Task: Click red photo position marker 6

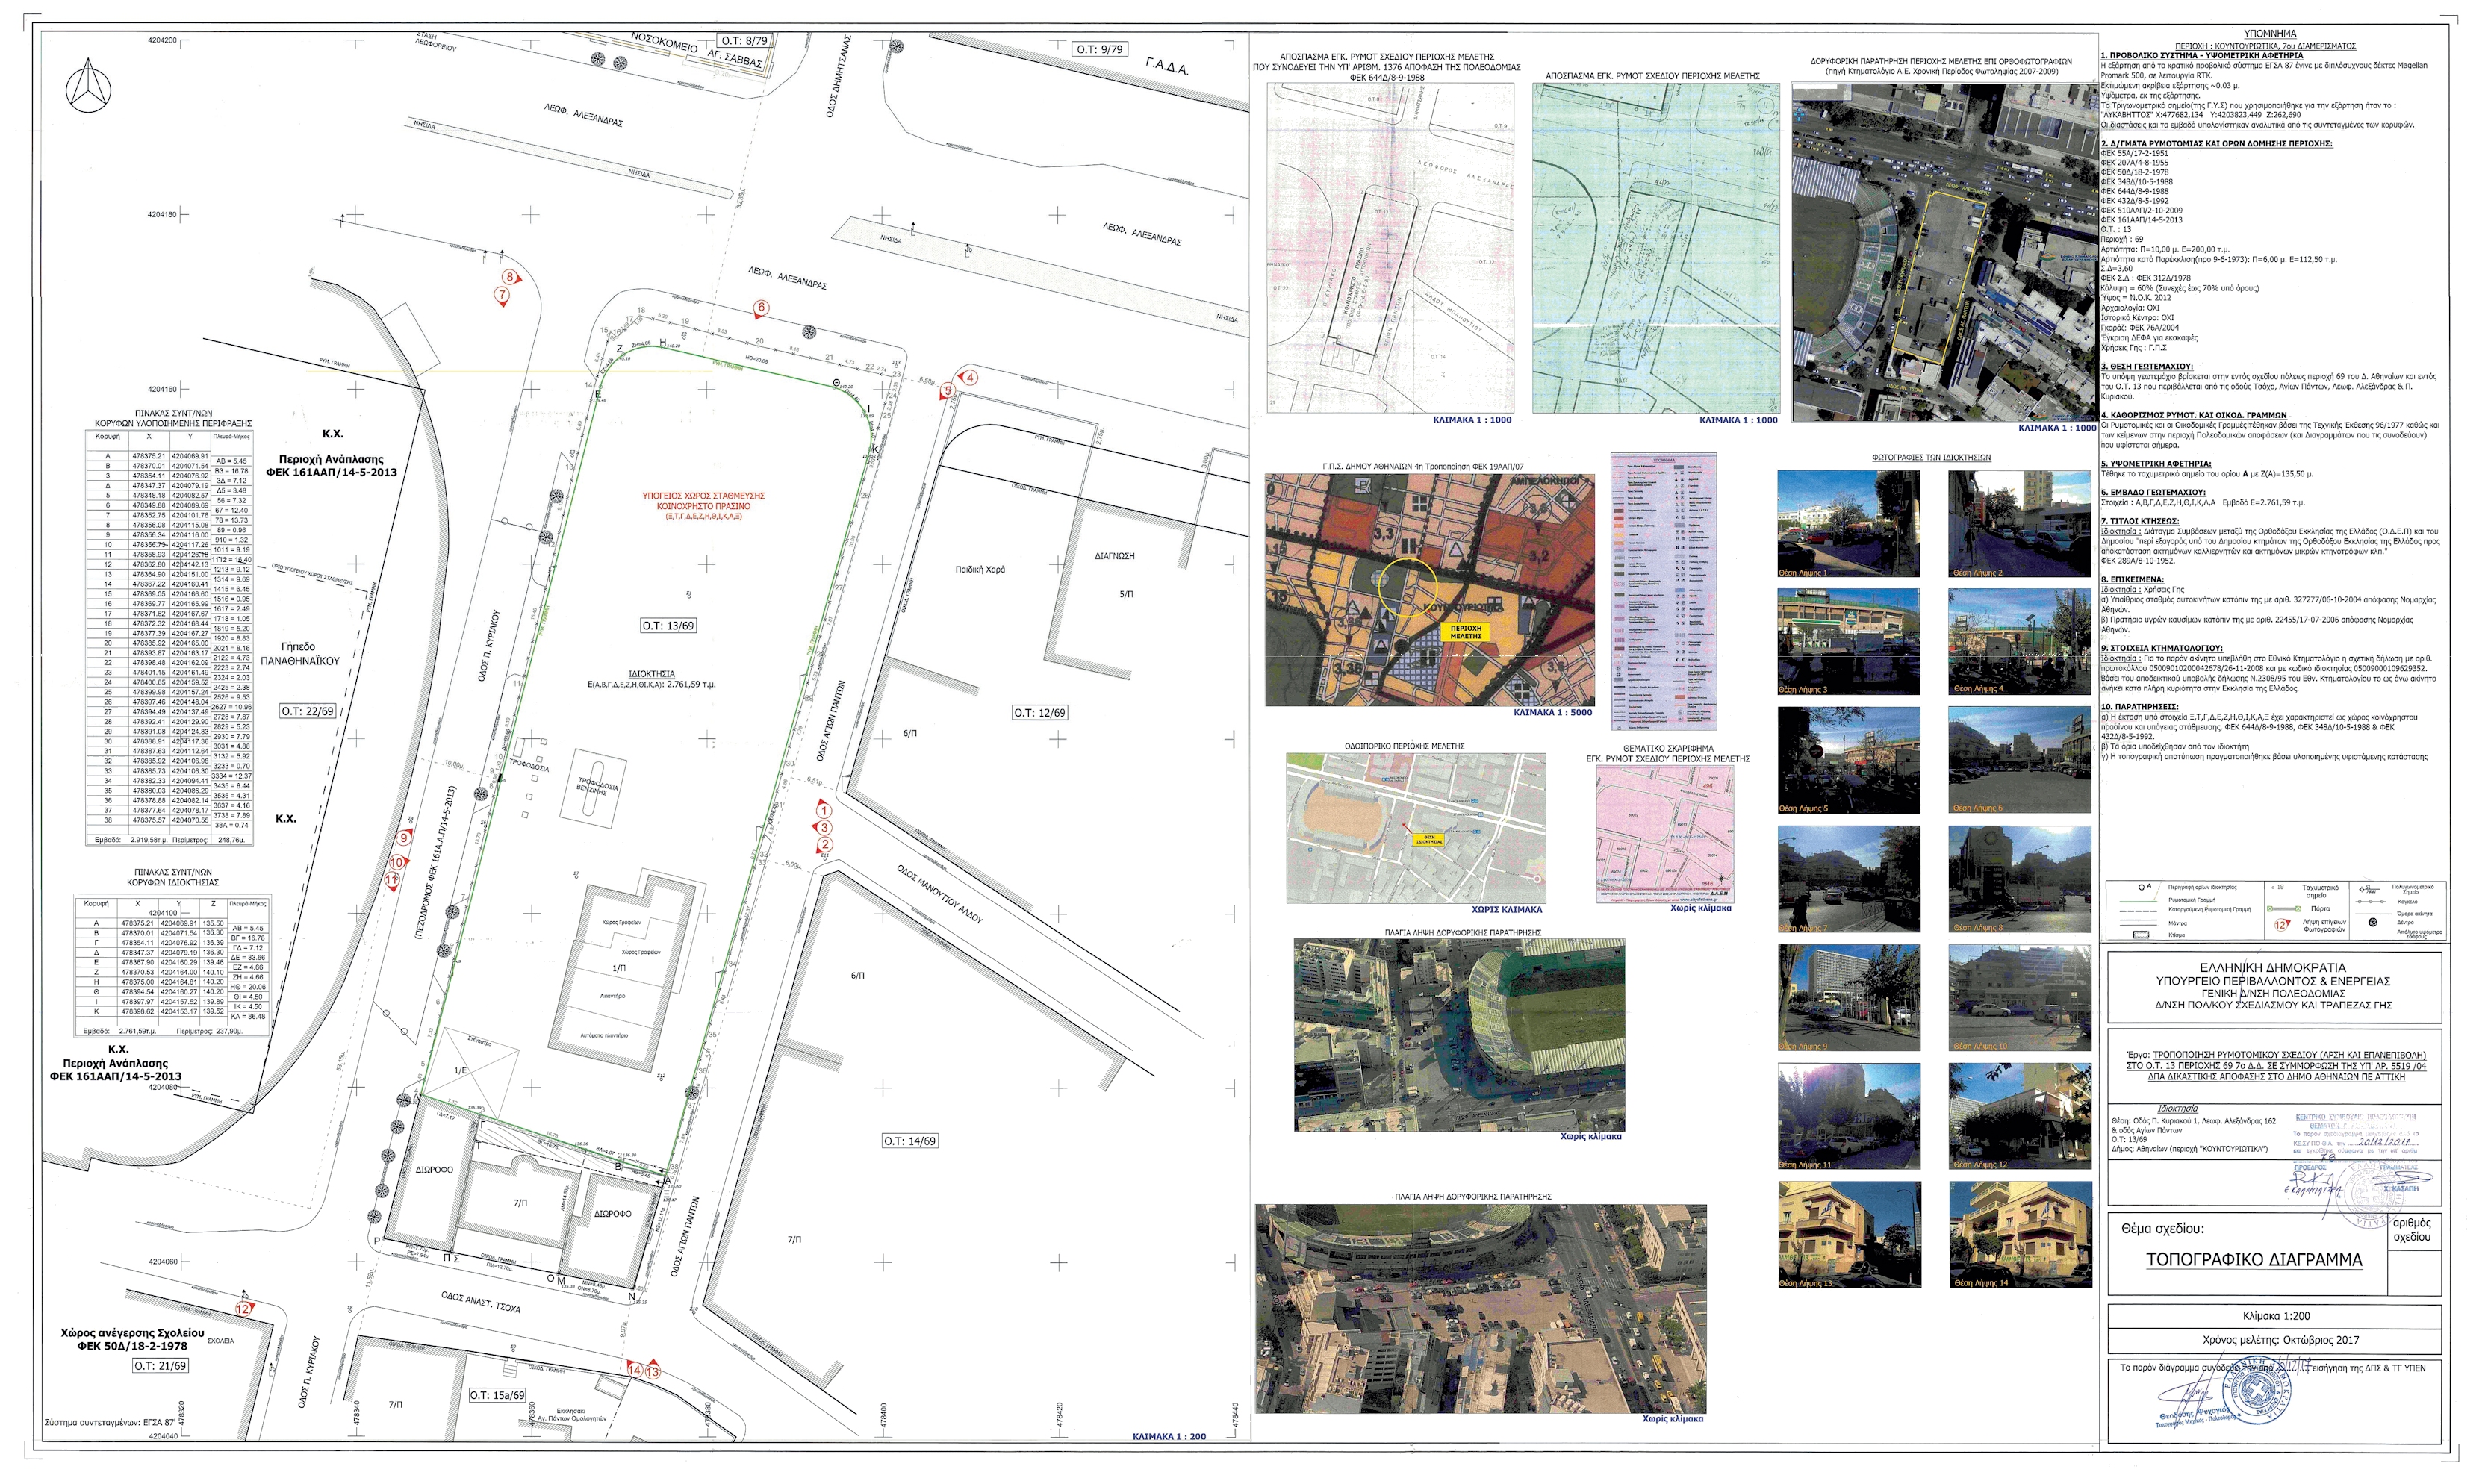Action: coord(761,308)
